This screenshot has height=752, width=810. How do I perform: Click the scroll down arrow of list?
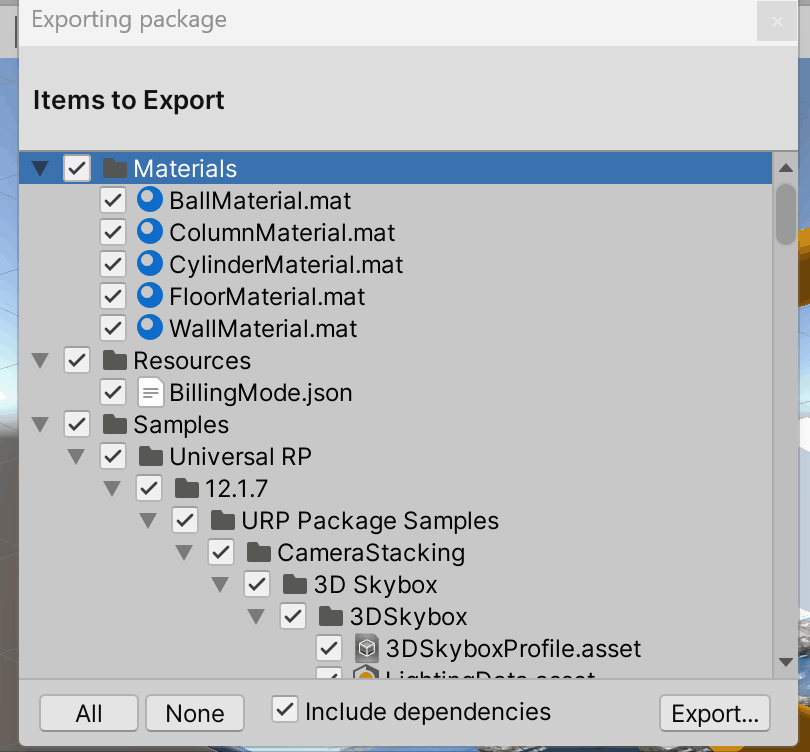785,662
